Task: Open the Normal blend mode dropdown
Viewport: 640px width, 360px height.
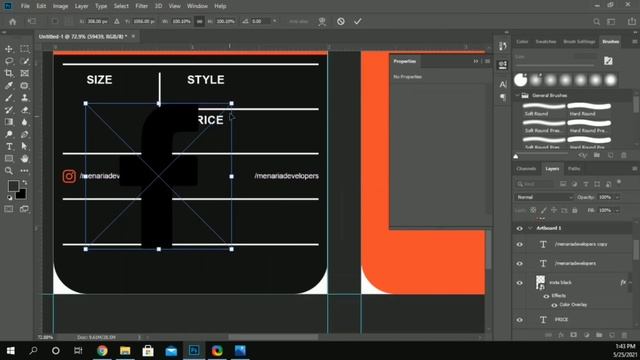Action: click(x=544, y=197)
